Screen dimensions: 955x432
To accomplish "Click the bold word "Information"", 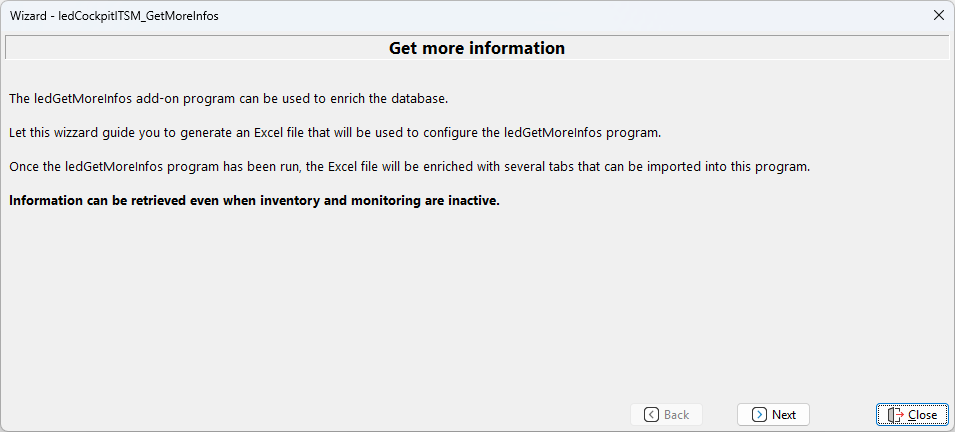I will (x=47, y=200).
